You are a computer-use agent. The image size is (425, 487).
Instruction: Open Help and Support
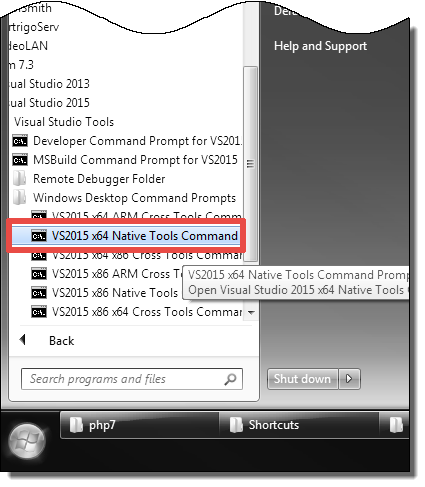pos(320,46)
